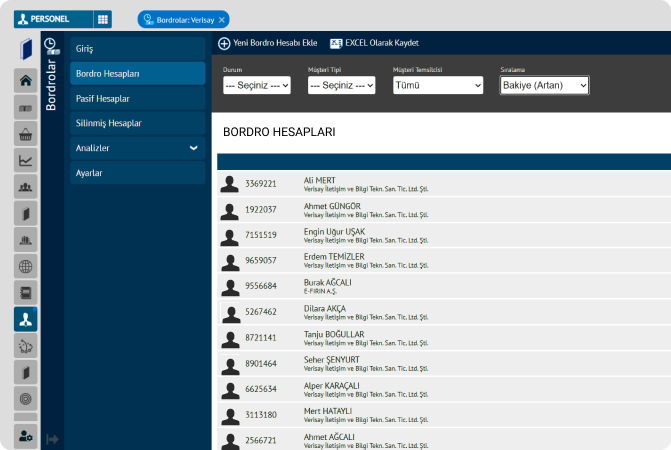Click the home icon in the sidebar

tap(25, 81)
